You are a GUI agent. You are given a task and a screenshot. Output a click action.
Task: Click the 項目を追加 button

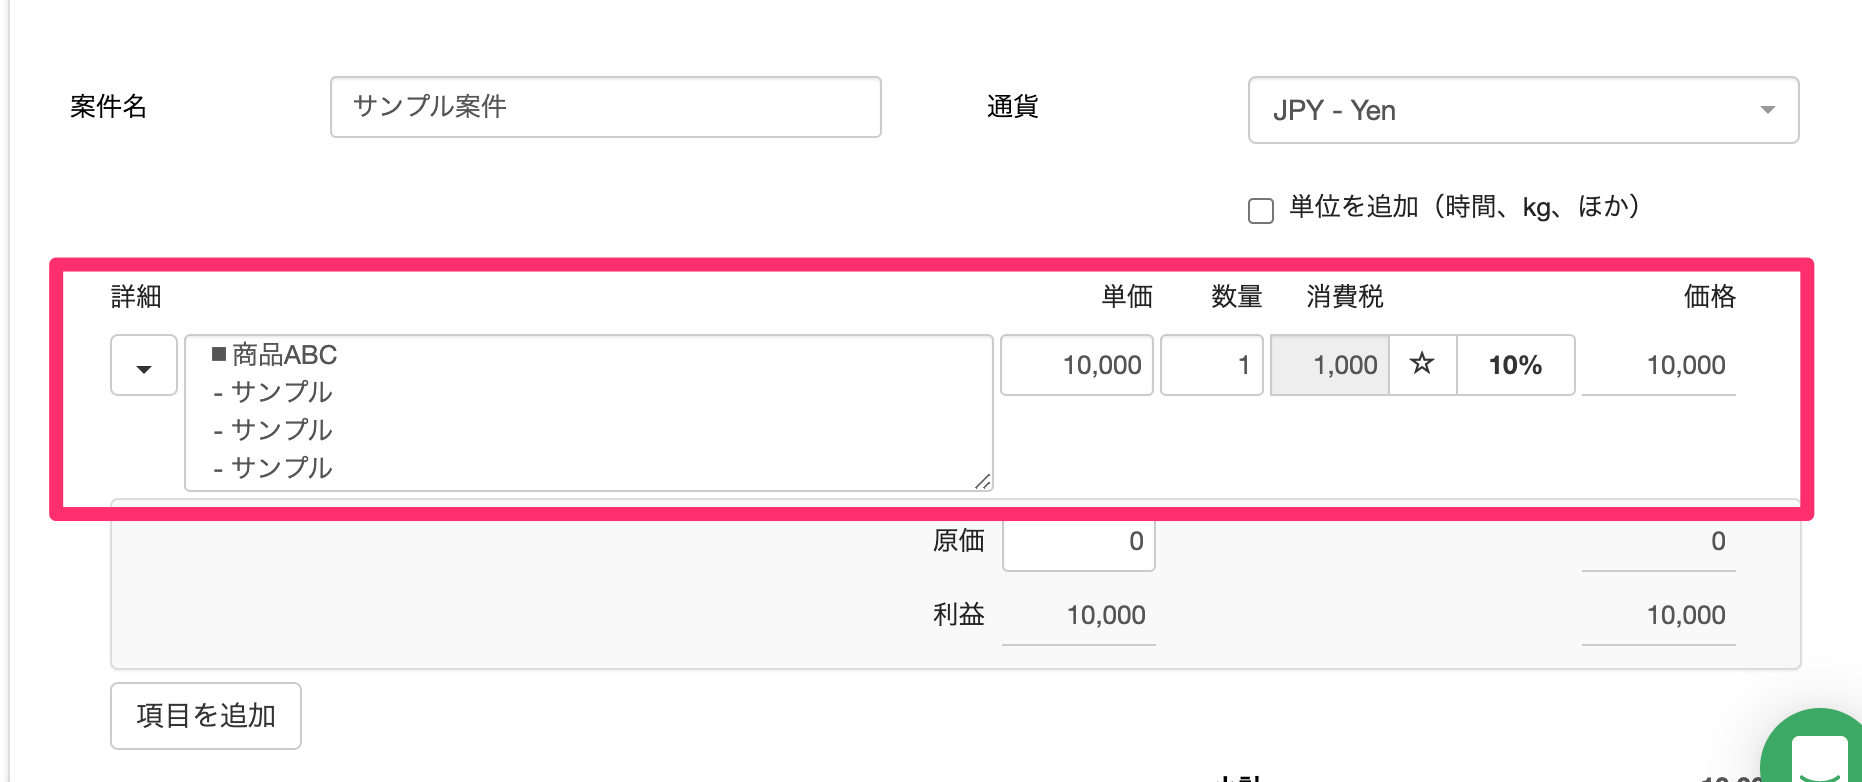coord(205,715)
